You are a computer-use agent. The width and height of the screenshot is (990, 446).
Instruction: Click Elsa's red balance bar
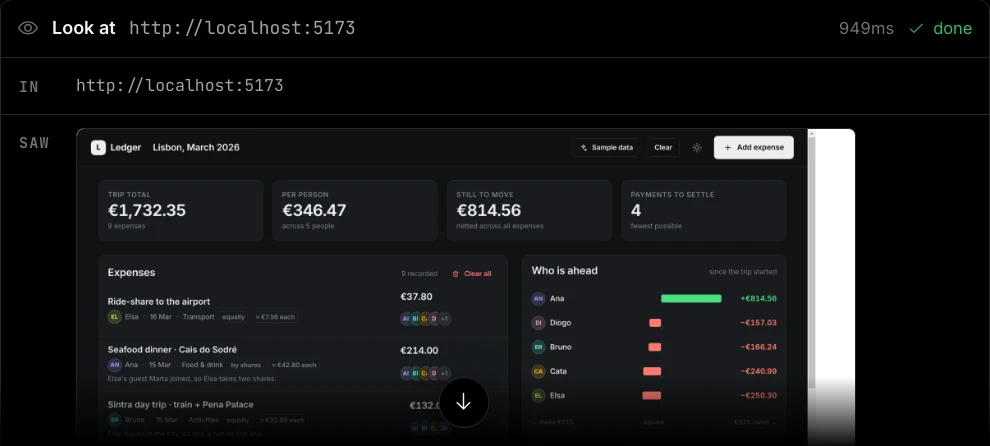652,395
